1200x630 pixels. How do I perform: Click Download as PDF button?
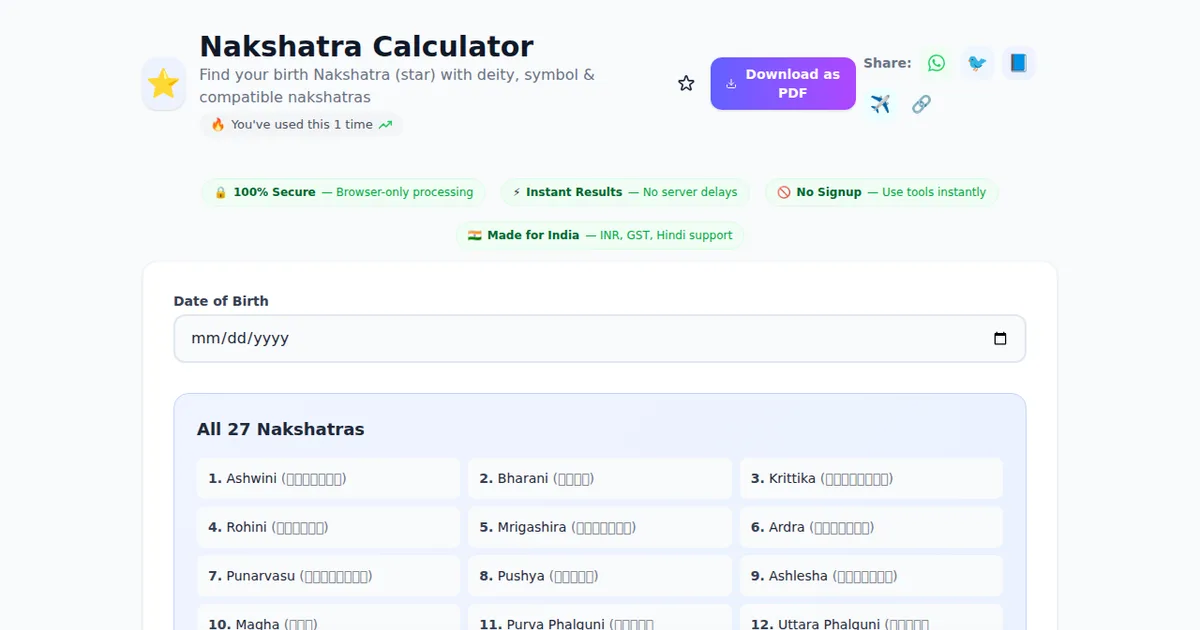pos(783,84)
